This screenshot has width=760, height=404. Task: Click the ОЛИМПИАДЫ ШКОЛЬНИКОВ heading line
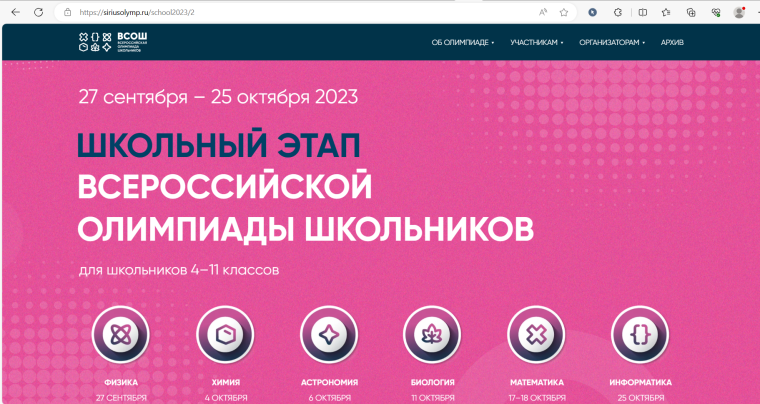pos(306,230)
